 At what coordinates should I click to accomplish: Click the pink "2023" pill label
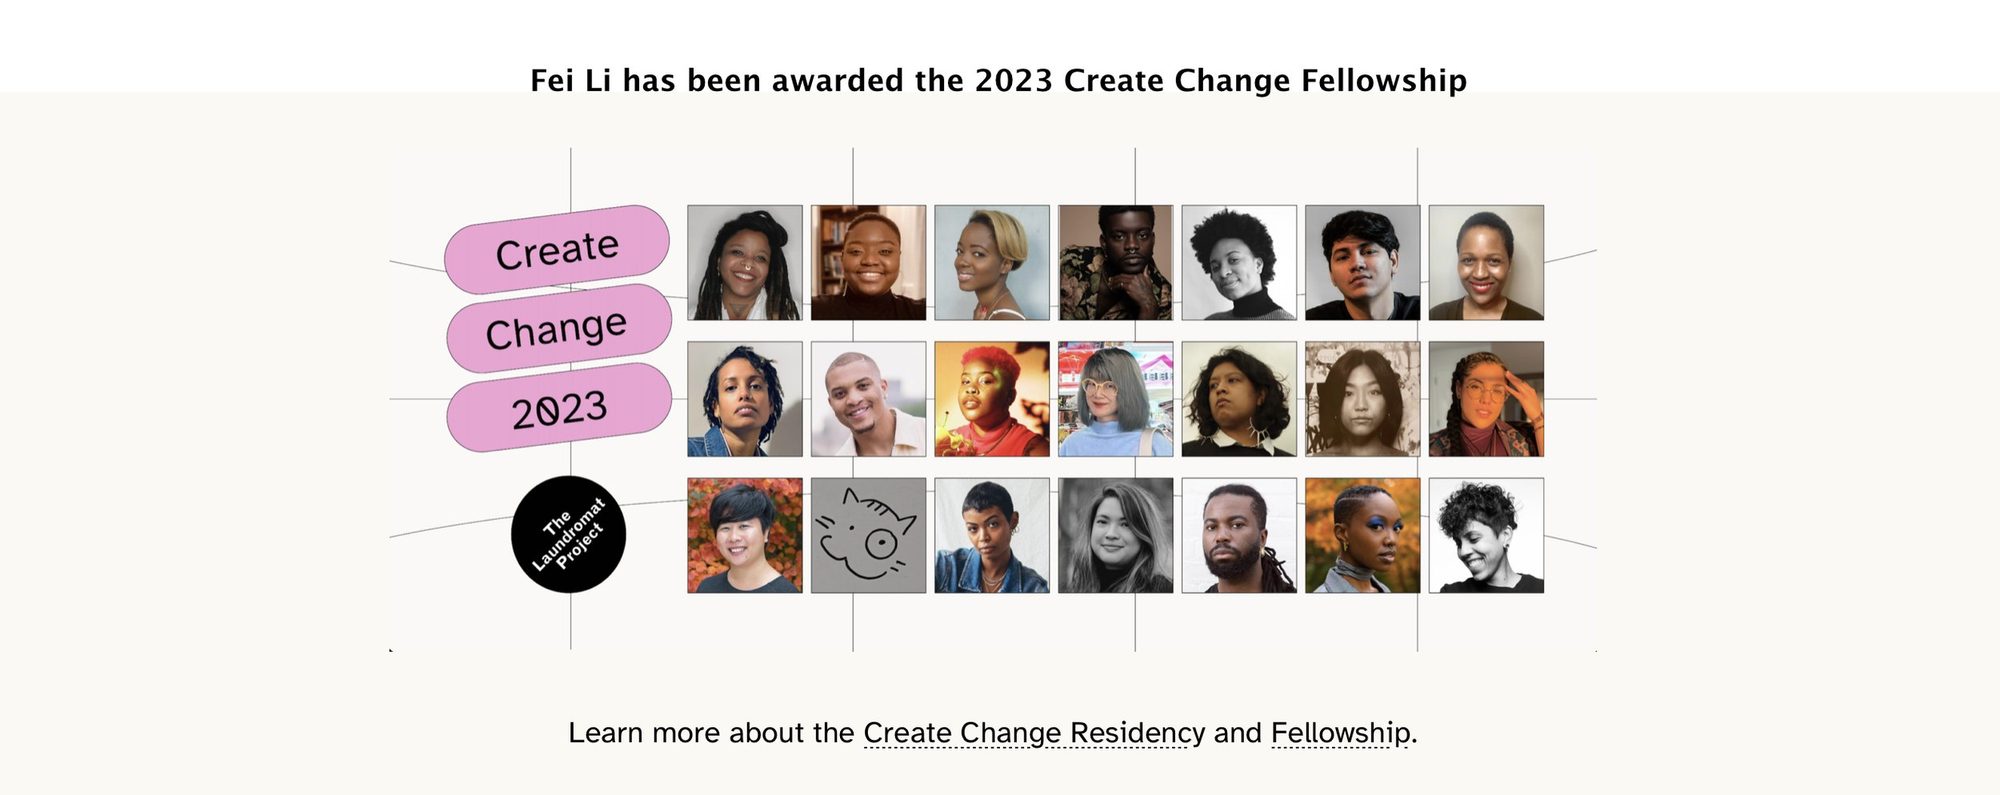click(559, 408)
